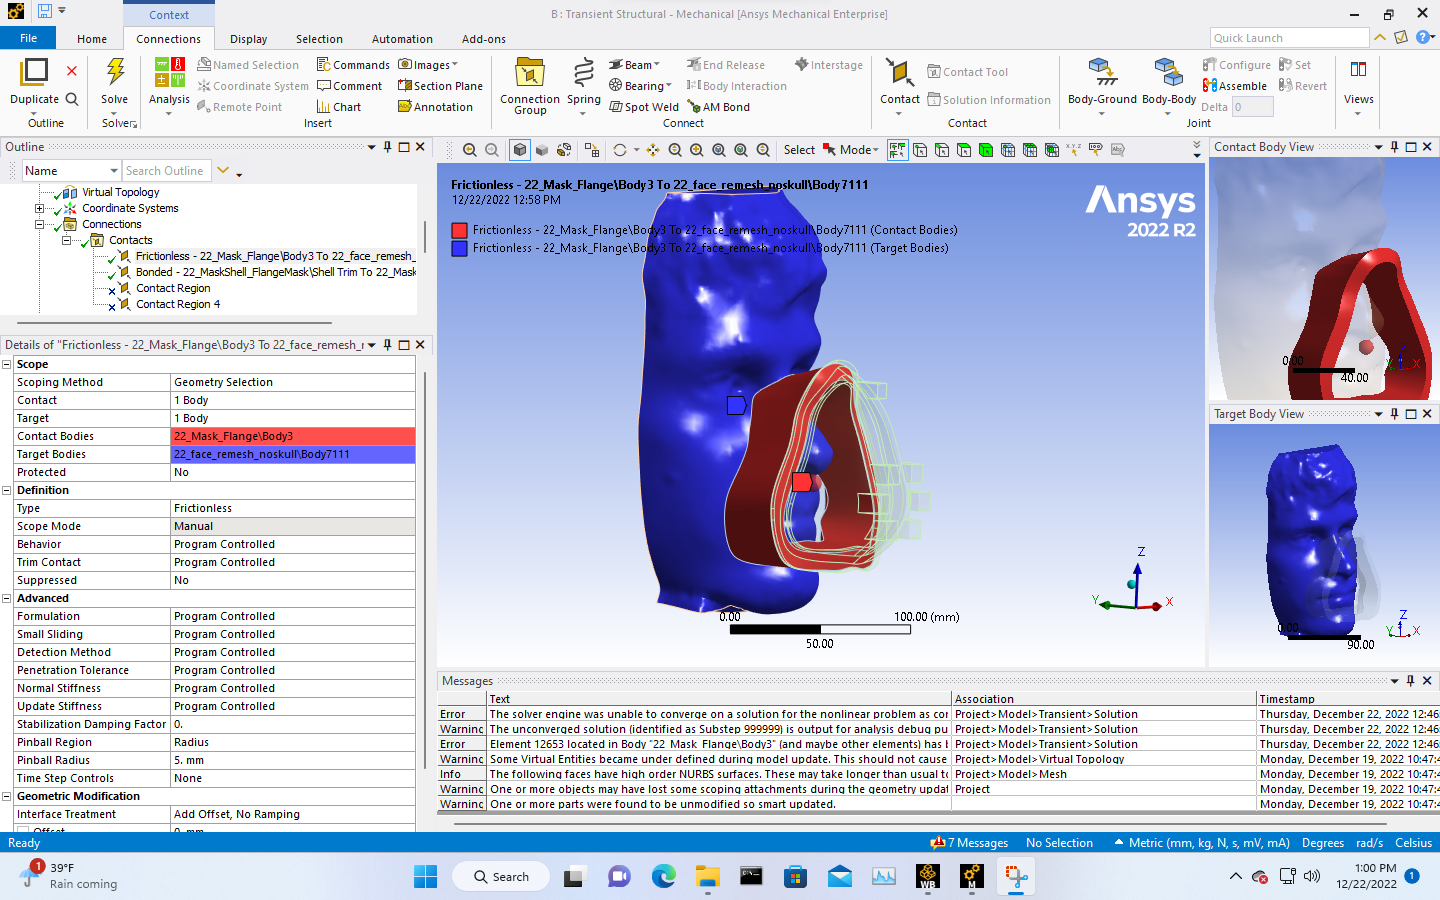
Task: Pin the Outline panel
Action: click(x=388, y=147)
